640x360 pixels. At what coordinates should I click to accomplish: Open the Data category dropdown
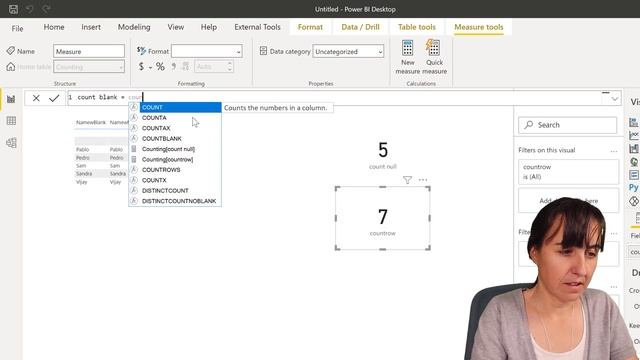coord(348,51)
